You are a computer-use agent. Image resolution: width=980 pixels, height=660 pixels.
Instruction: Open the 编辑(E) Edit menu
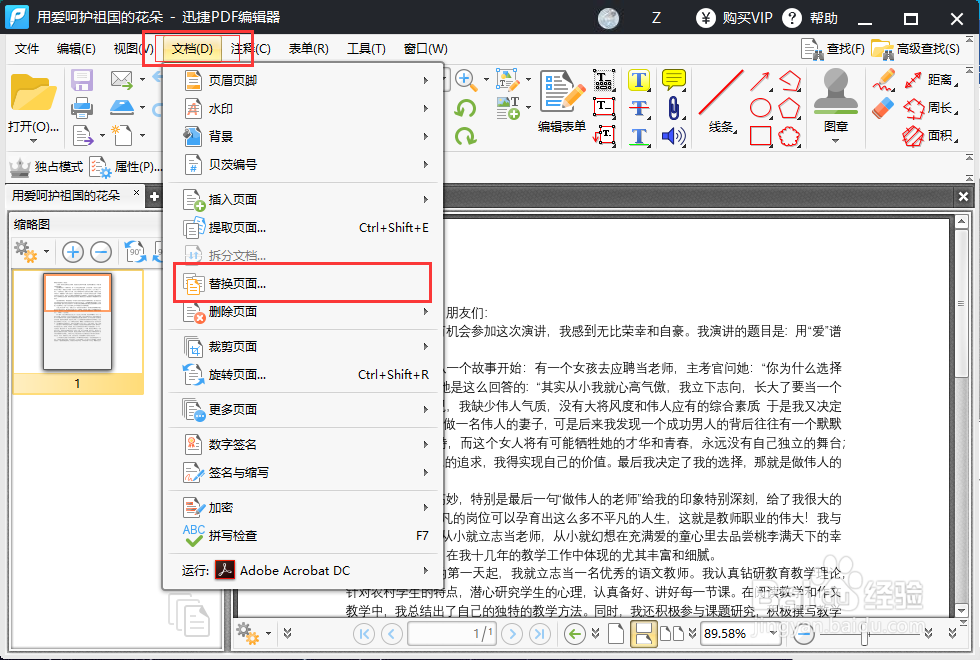click(x=76, y=49)
